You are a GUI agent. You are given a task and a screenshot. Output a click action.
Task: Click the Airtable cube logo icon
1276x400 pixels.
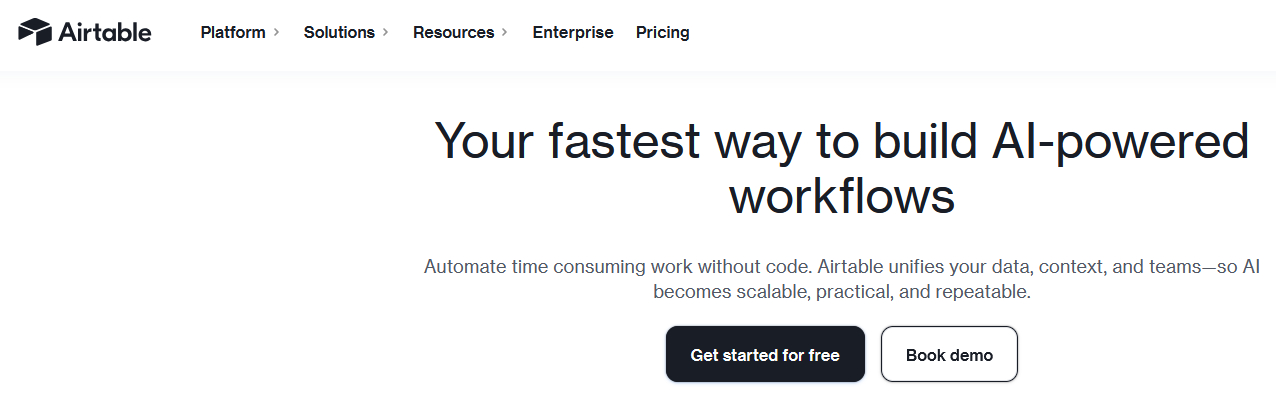35,32
